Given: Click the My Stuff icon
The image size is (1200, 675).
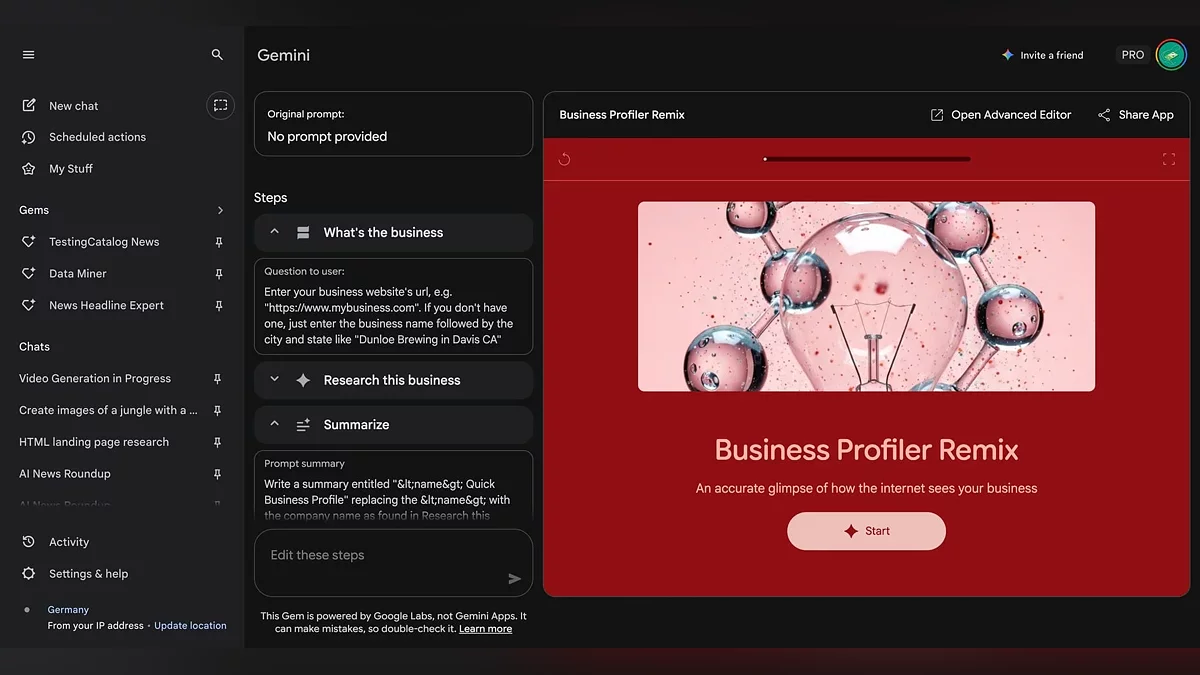Looking at the screenshot, I should point(28,169).
